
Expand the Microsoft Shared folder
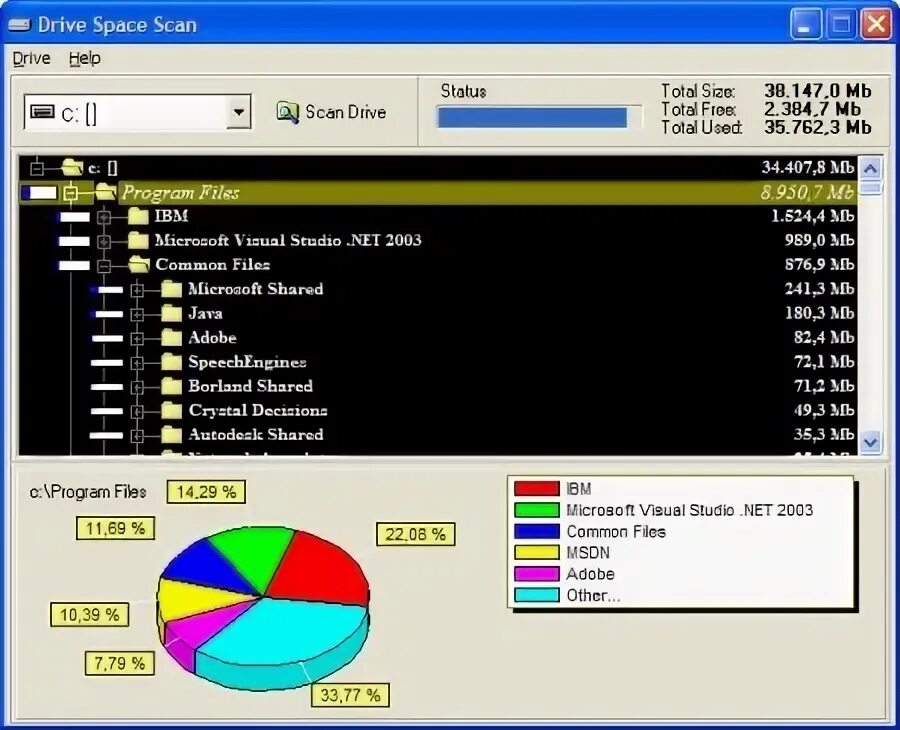click(137, 290)
